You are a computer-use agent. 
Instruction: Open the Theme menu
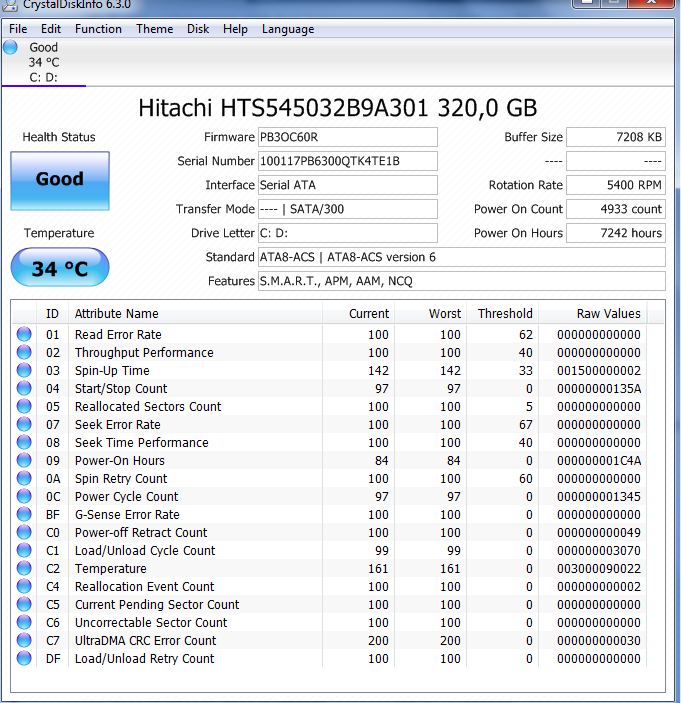point(155,29)
